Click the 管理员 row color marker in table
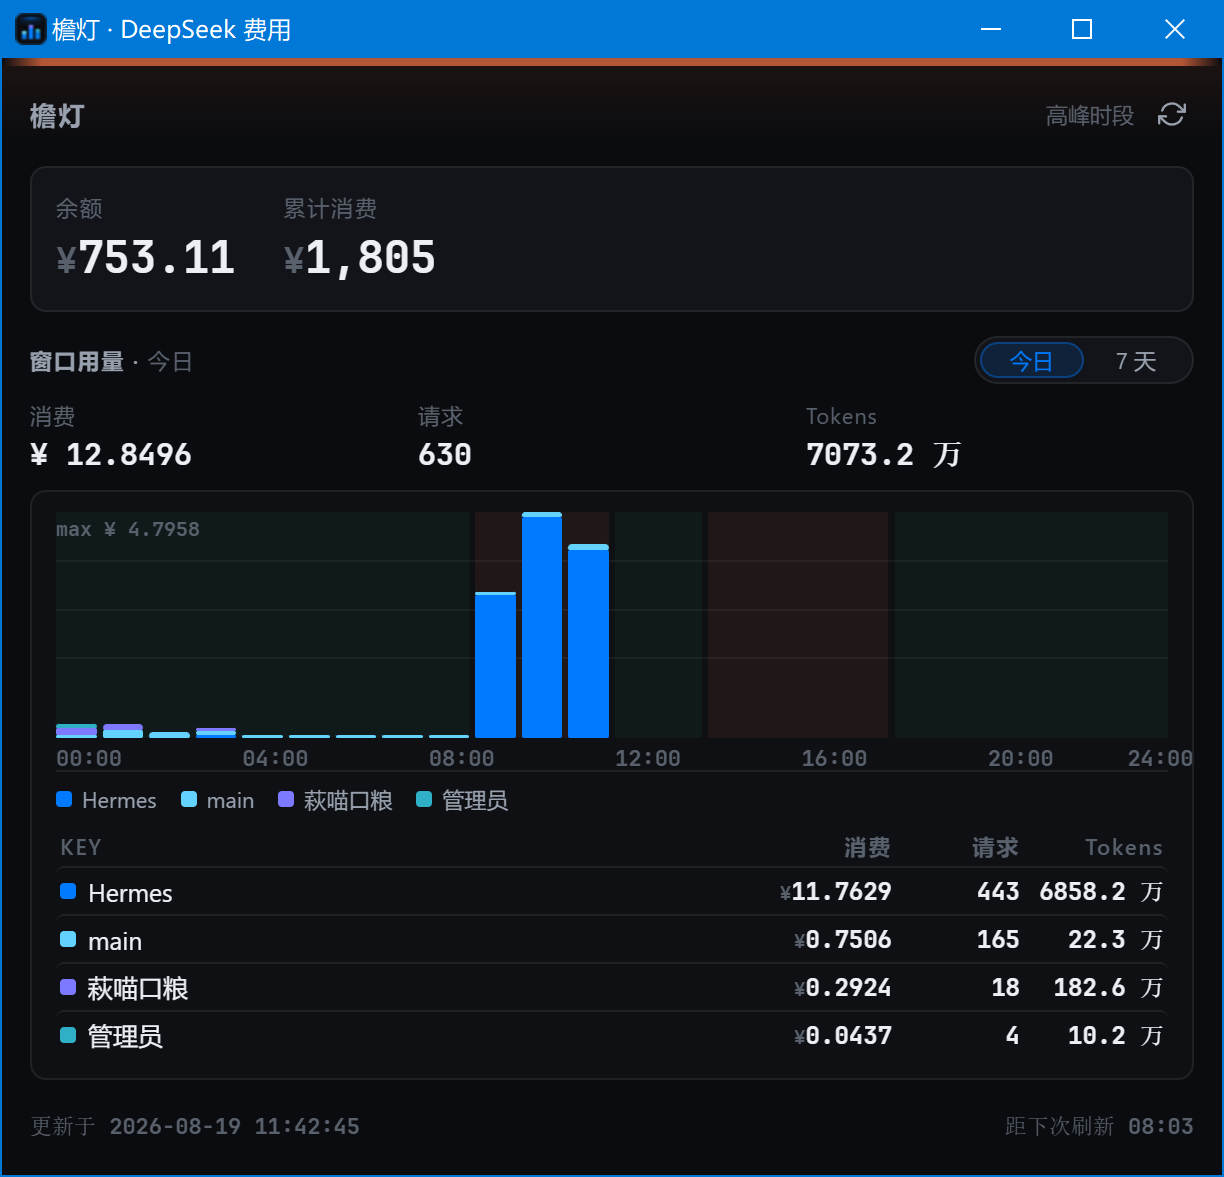Image resolution: width=1224 pixels, height=1177 pixels. 68,1035
